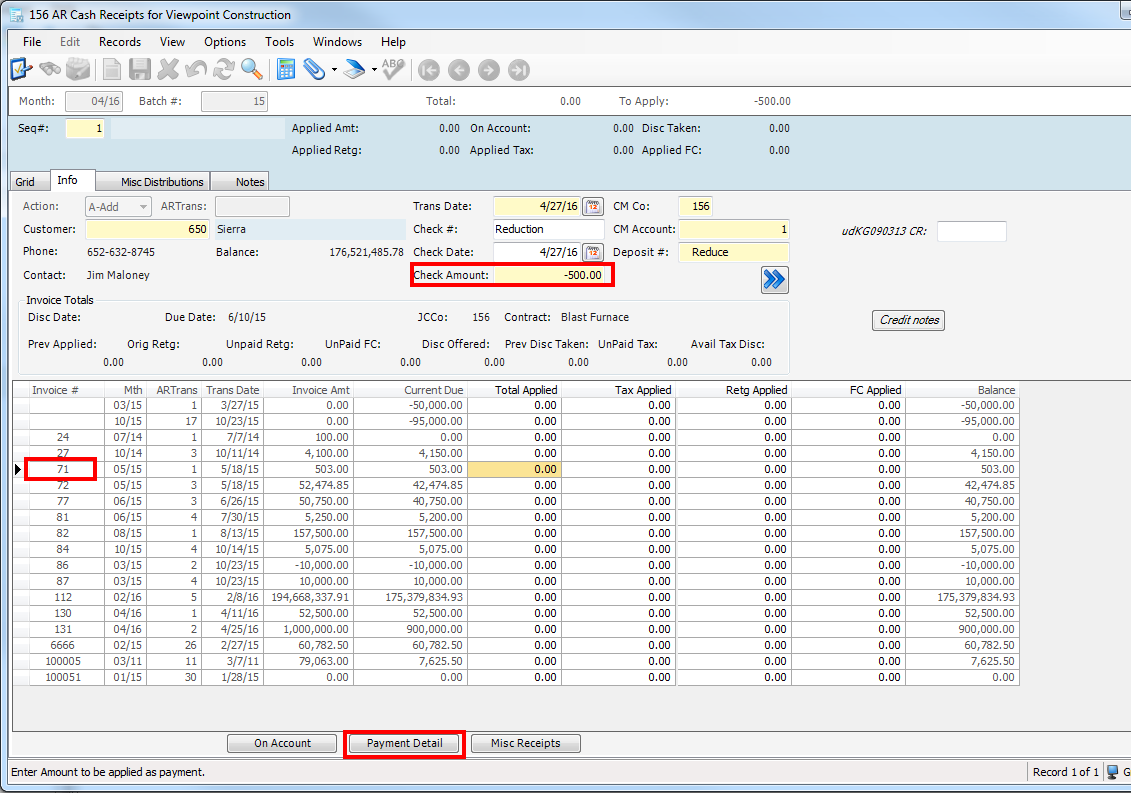
Task: Click the Seq# input field
Action: pos(84,128)
